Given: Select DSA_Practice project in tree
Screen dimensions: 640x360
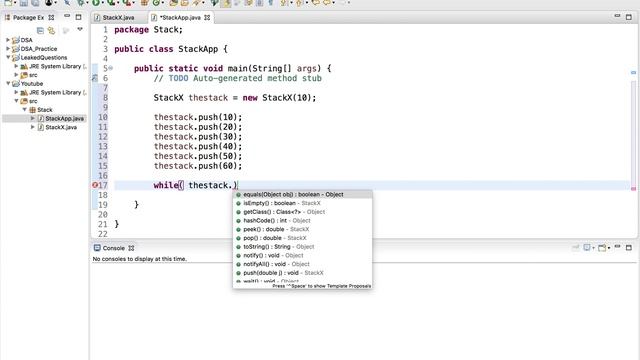Looking at the screenshot, I should tap(39, 49).
